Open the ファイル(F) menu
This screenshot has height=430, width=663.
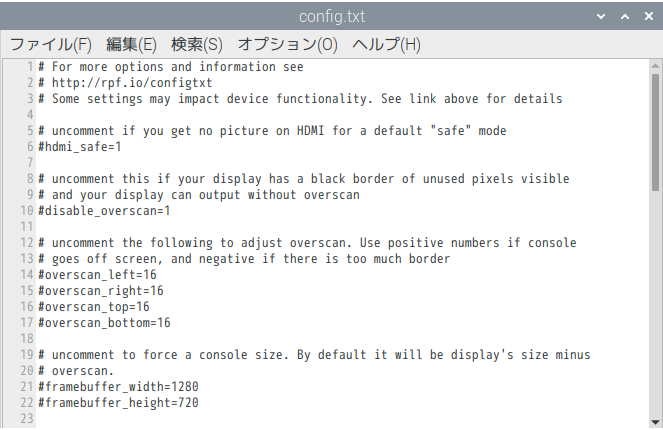click(50, 45)
